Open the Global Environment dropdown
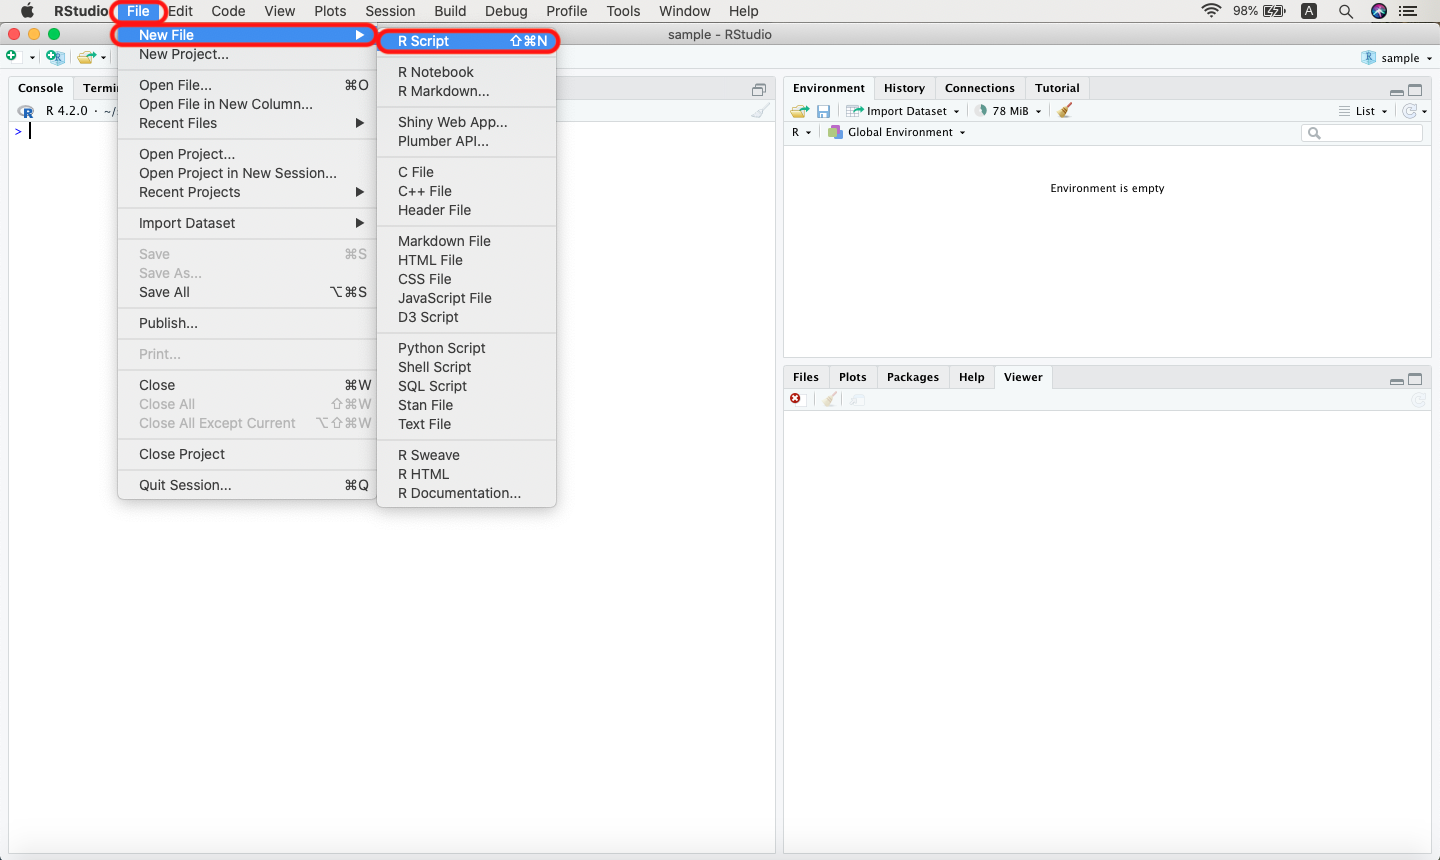This screenshot has width=1440, height=860. [897, 132]
